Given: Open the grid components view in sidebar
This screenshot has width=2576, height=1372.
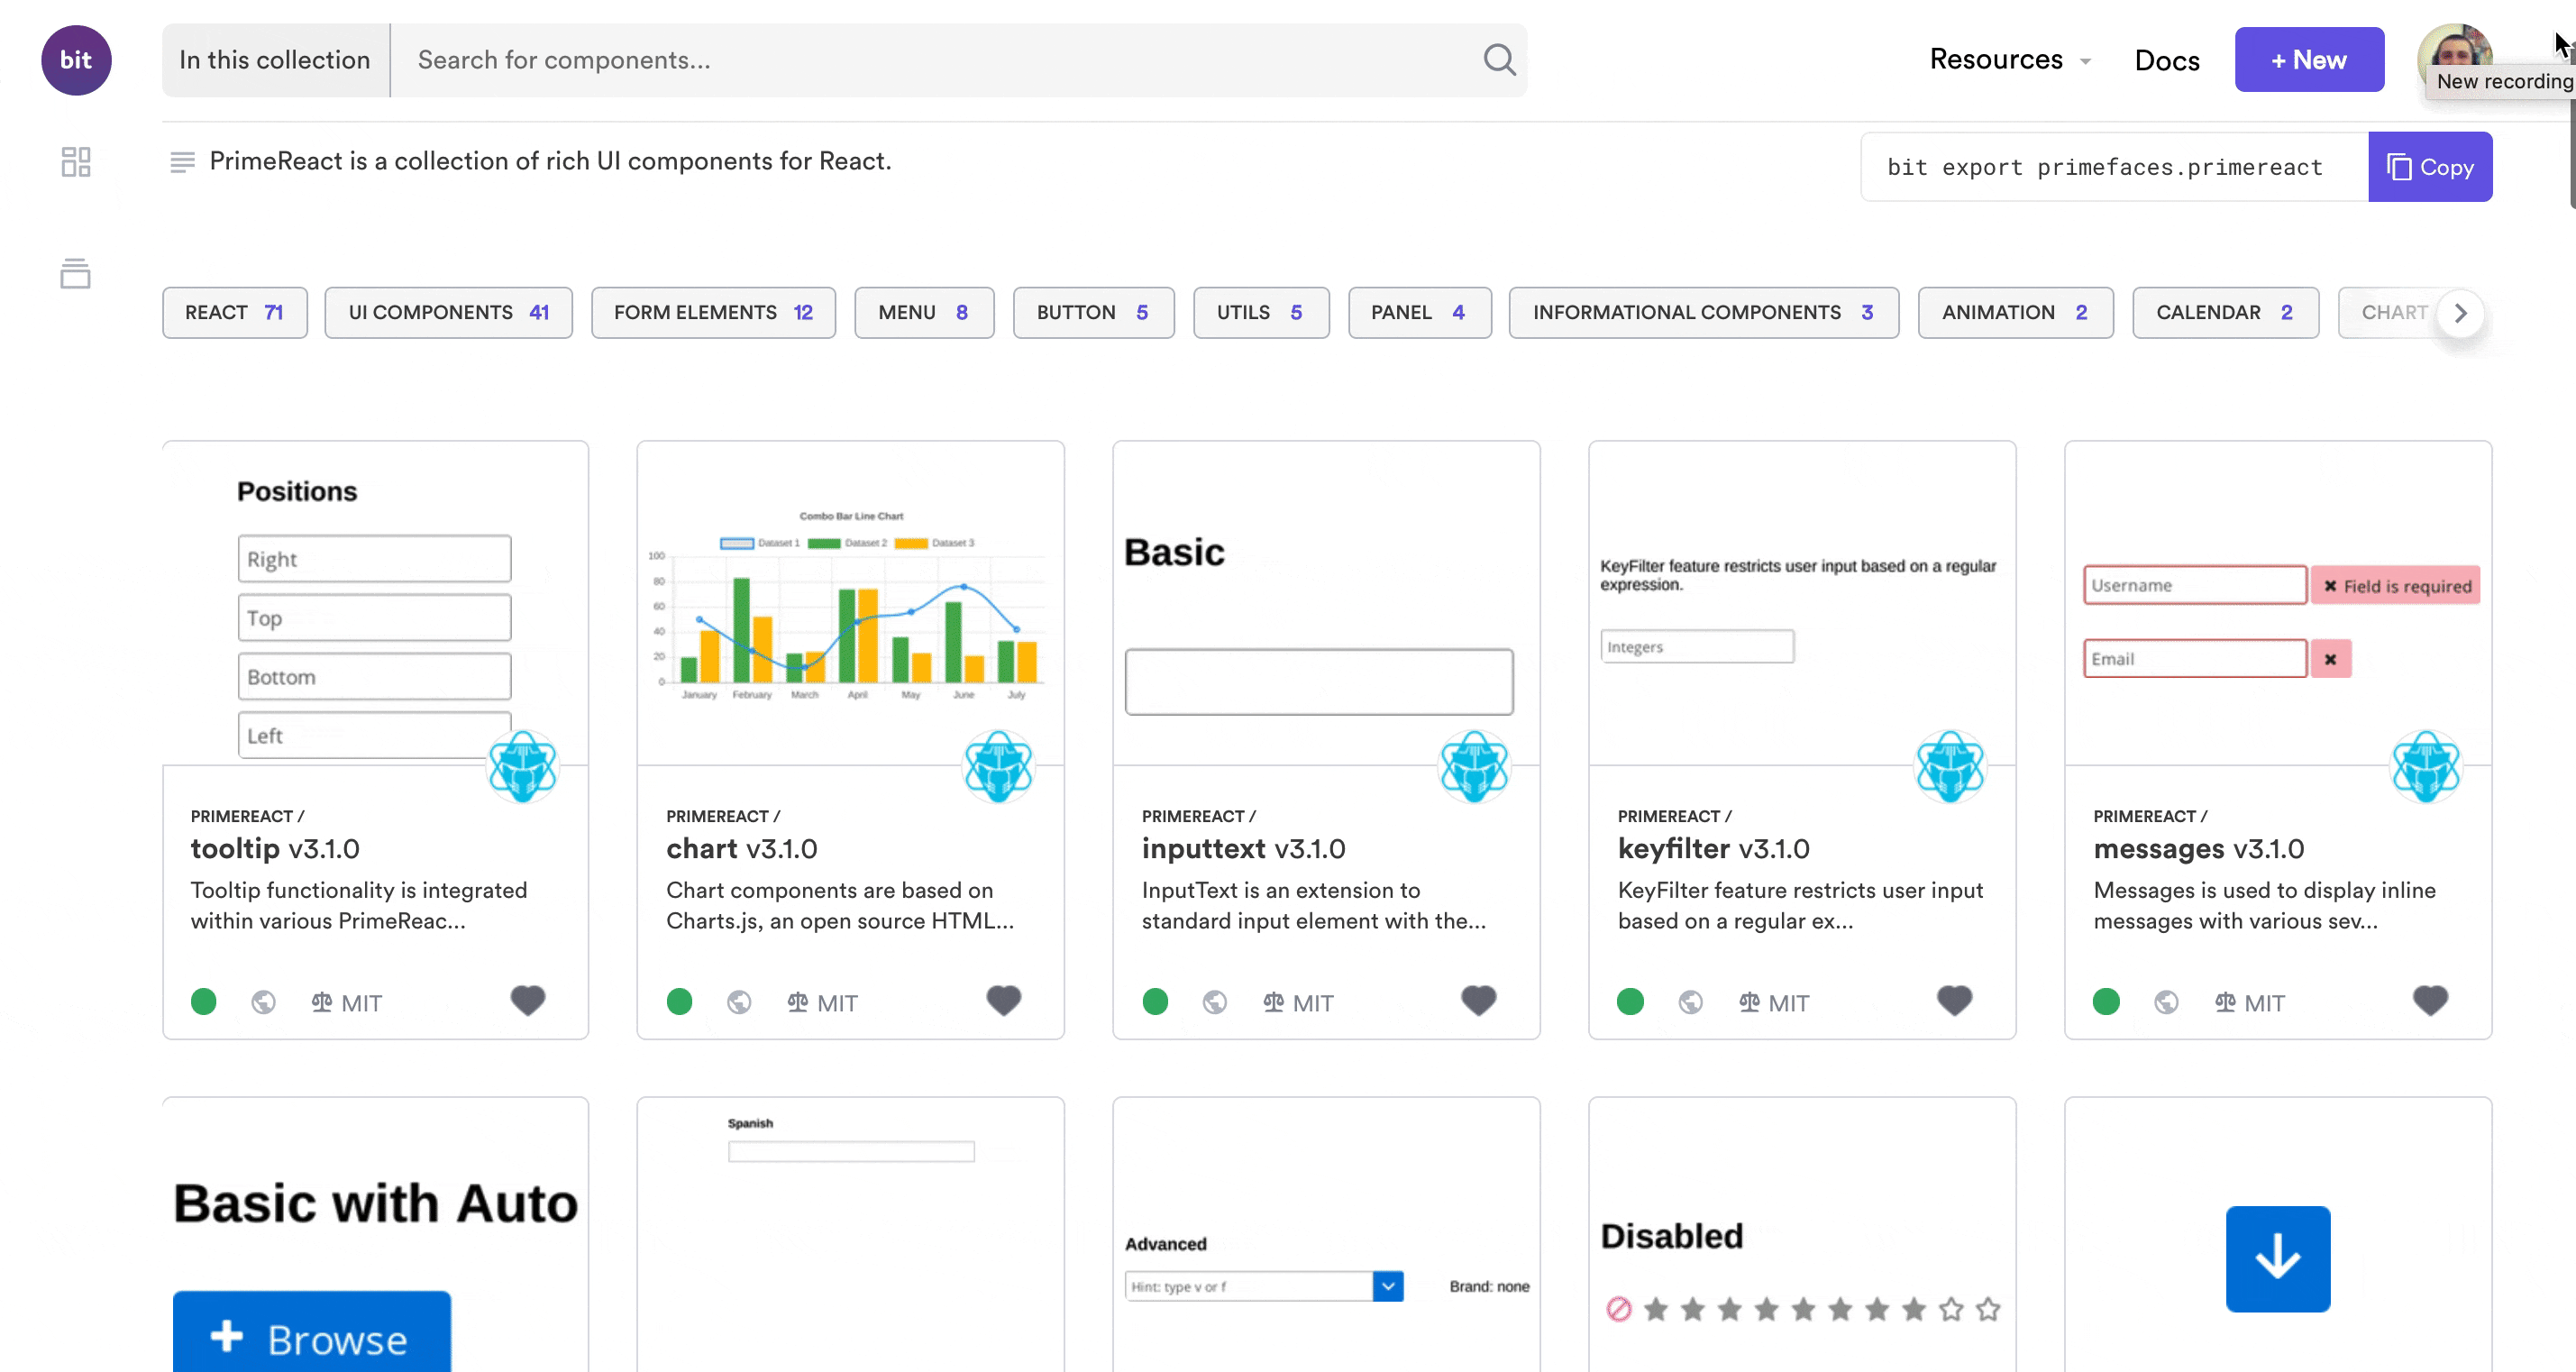Looking at the screenshot, I should [x=76, y=162].
